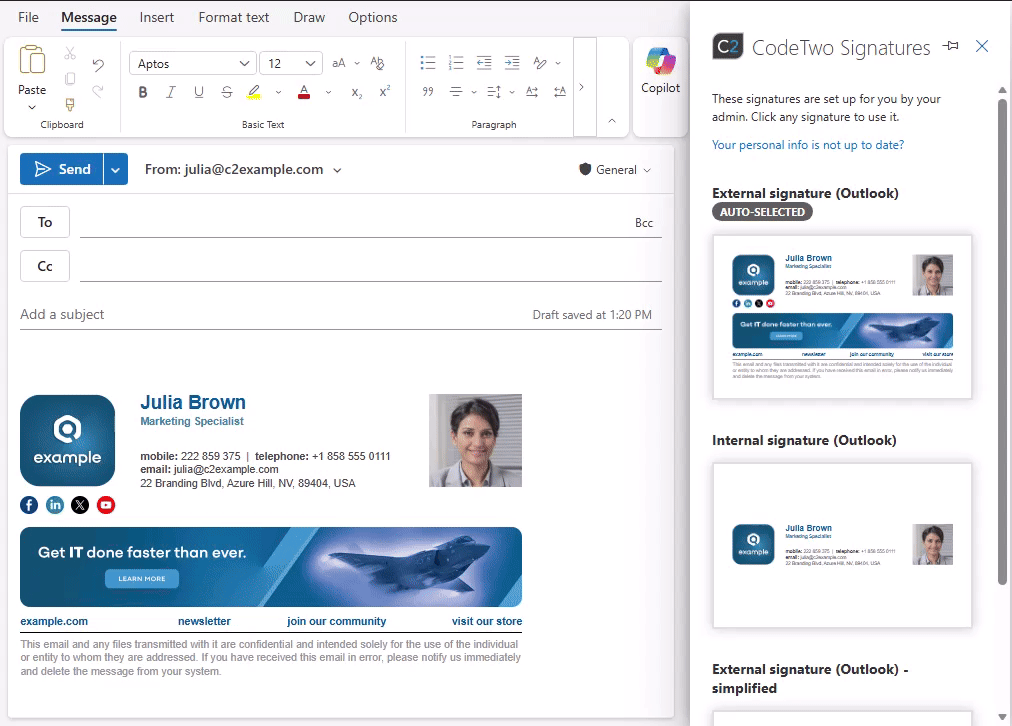The width and height of the screenshot is (1012, 726).
Task: Click the Cut scissors icon
Action: (70, 54)
